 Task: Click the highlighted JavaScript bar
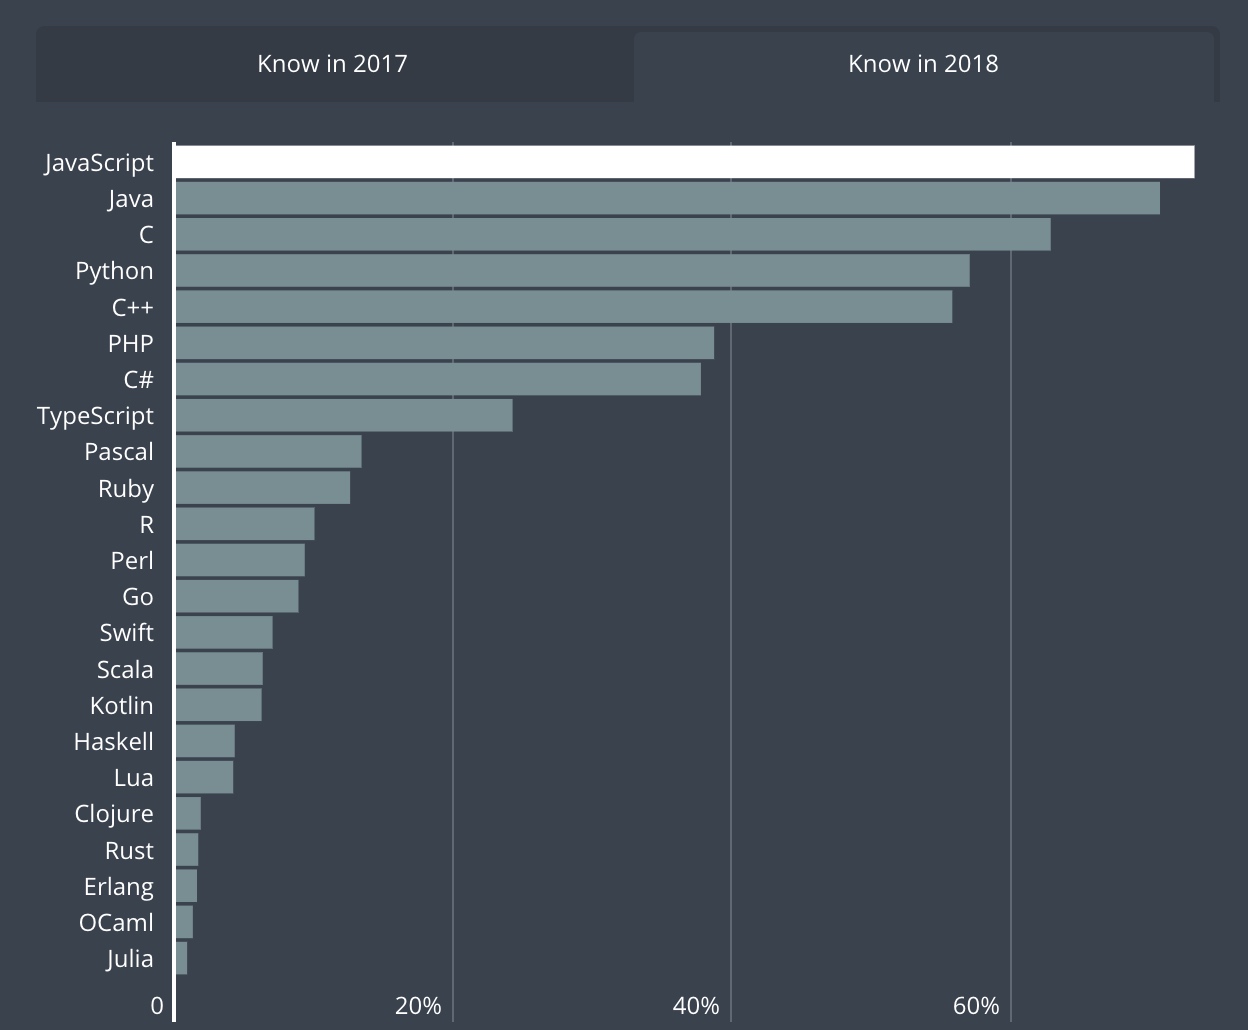(684, 162)
